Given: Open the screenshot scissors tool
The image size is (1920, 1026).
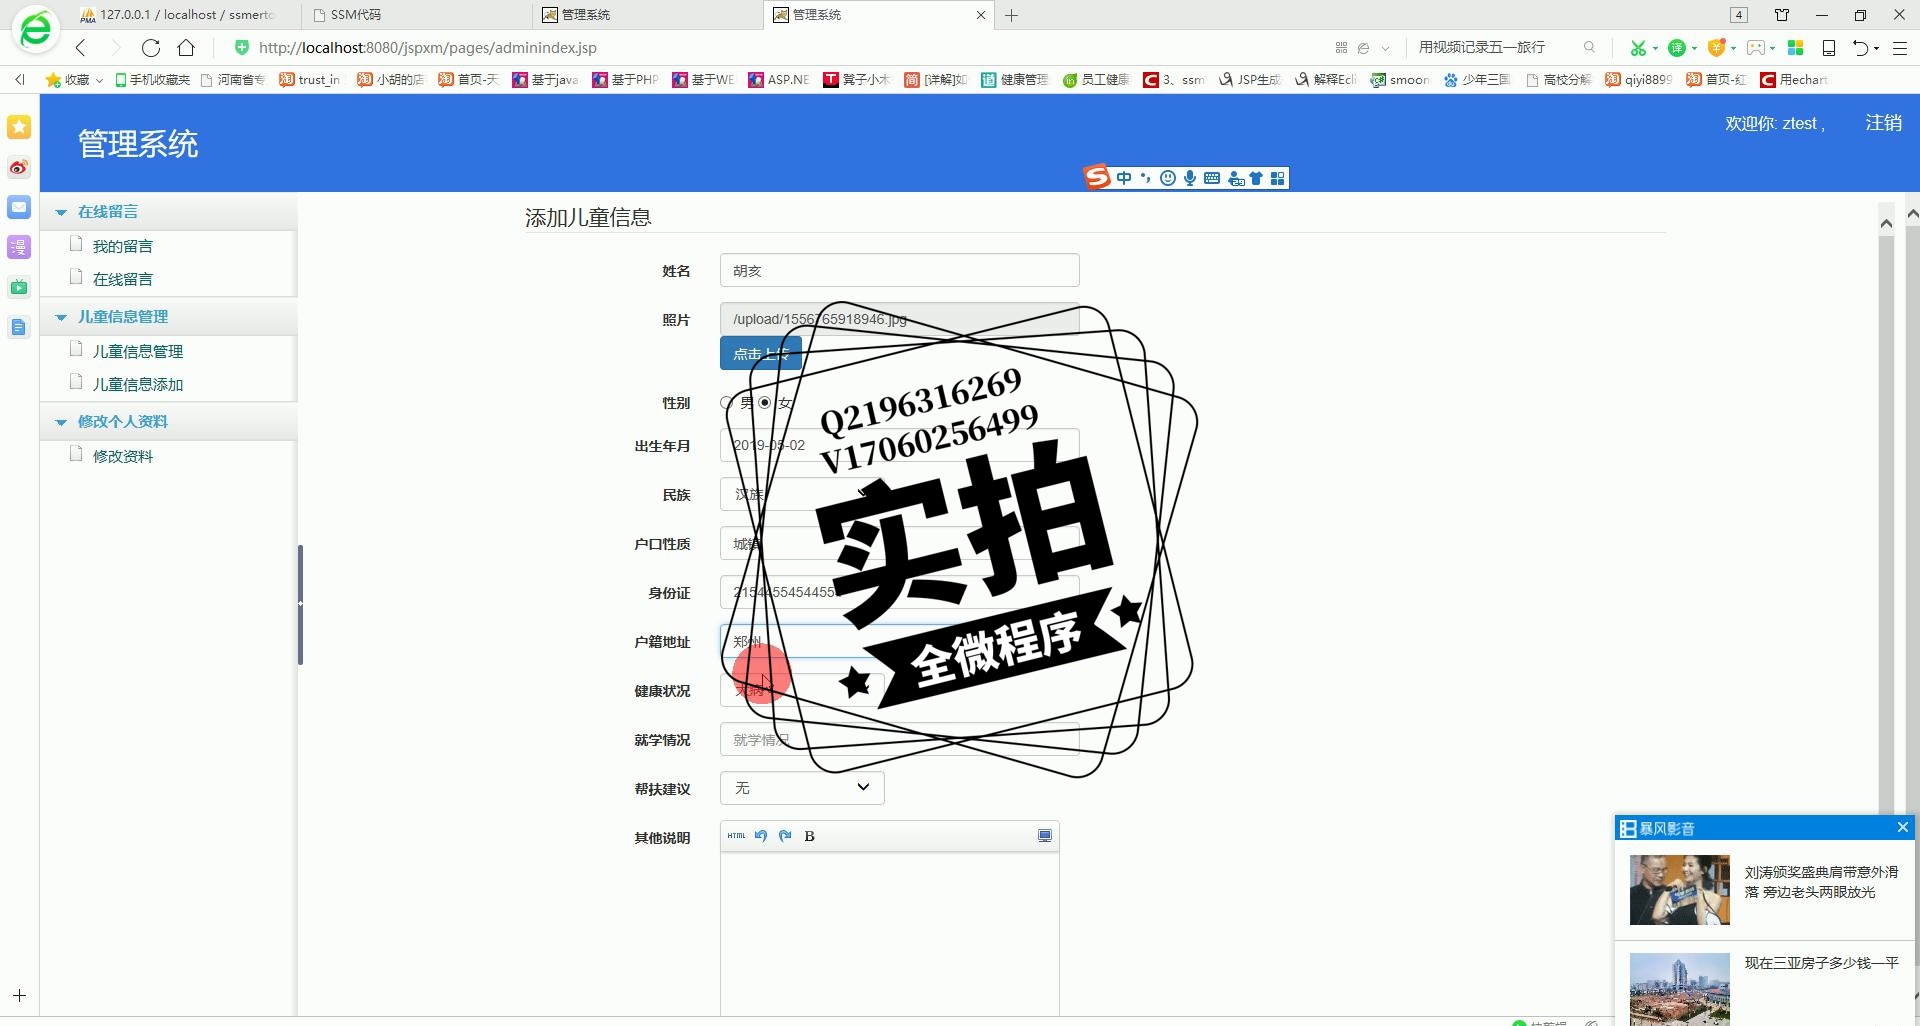Looking at the screenshot, I should pos(1637,47).
